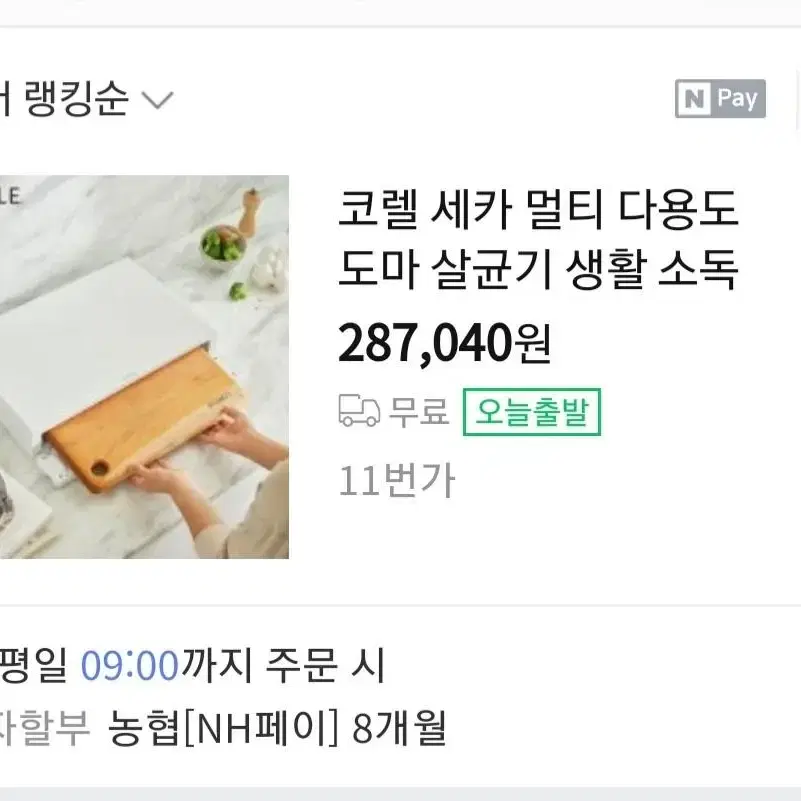Open the cutting board sterilizer product thumbnail
The height and width of the screenshot is (801, 801).
click(x=144, y=367)
